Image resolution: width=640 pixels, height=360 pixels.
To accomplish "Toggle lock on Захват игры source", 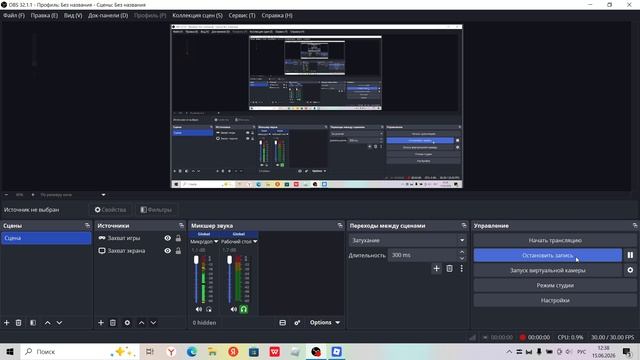I will 178,238.
